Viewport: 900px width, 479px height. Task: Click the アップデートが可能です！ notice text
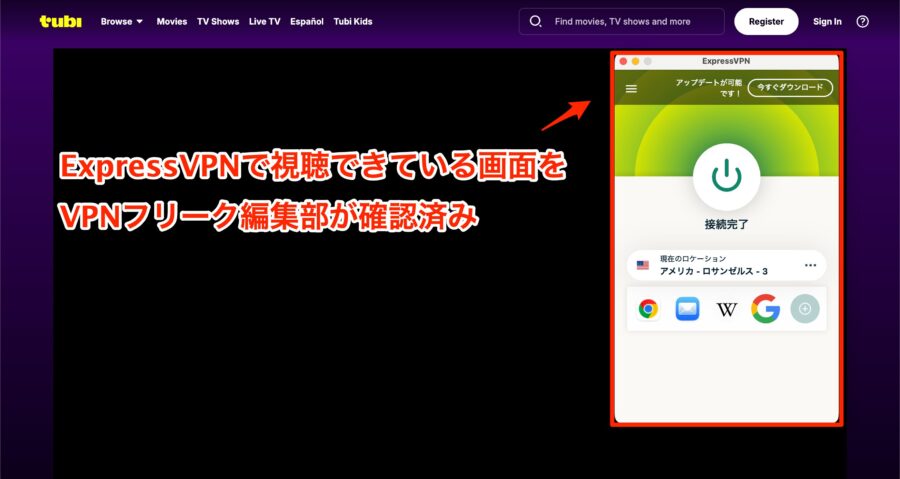point(709,88)
